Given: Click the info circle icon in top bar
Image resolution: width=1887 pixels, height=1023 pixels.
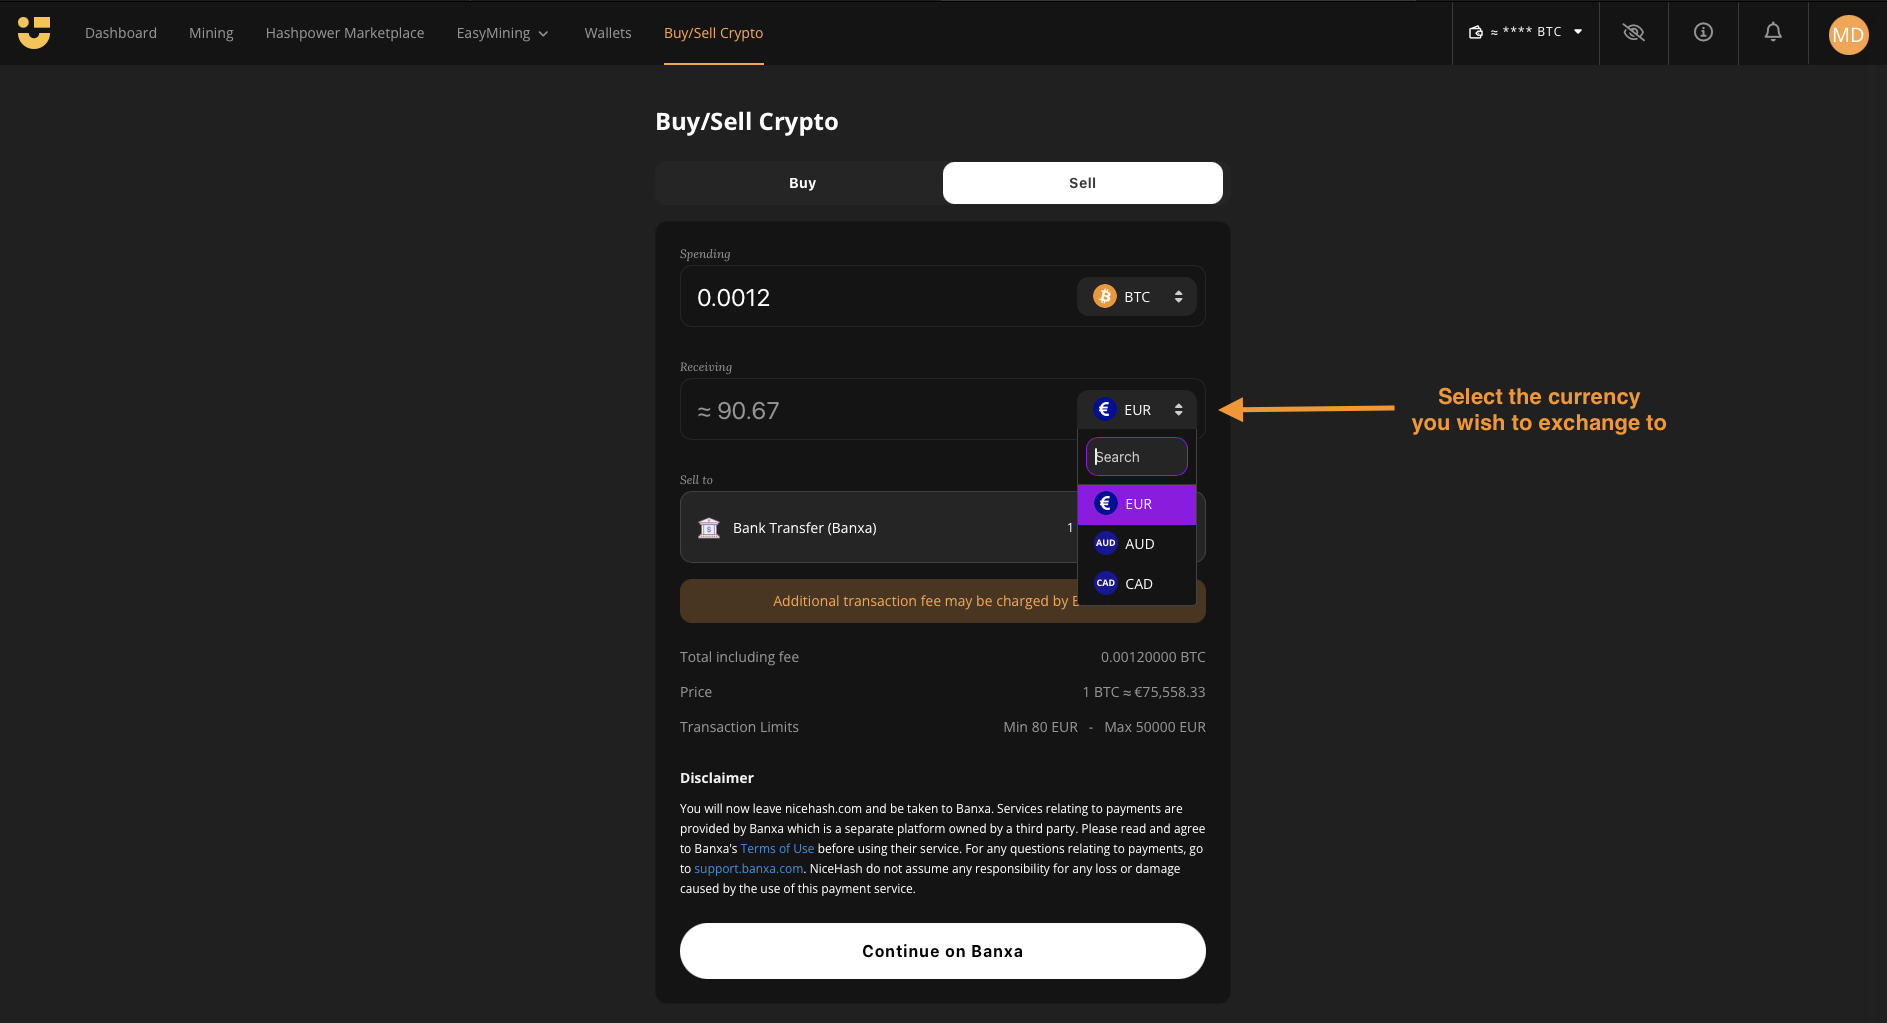Looking at the screenshot, I should (x=1702, y=32).
